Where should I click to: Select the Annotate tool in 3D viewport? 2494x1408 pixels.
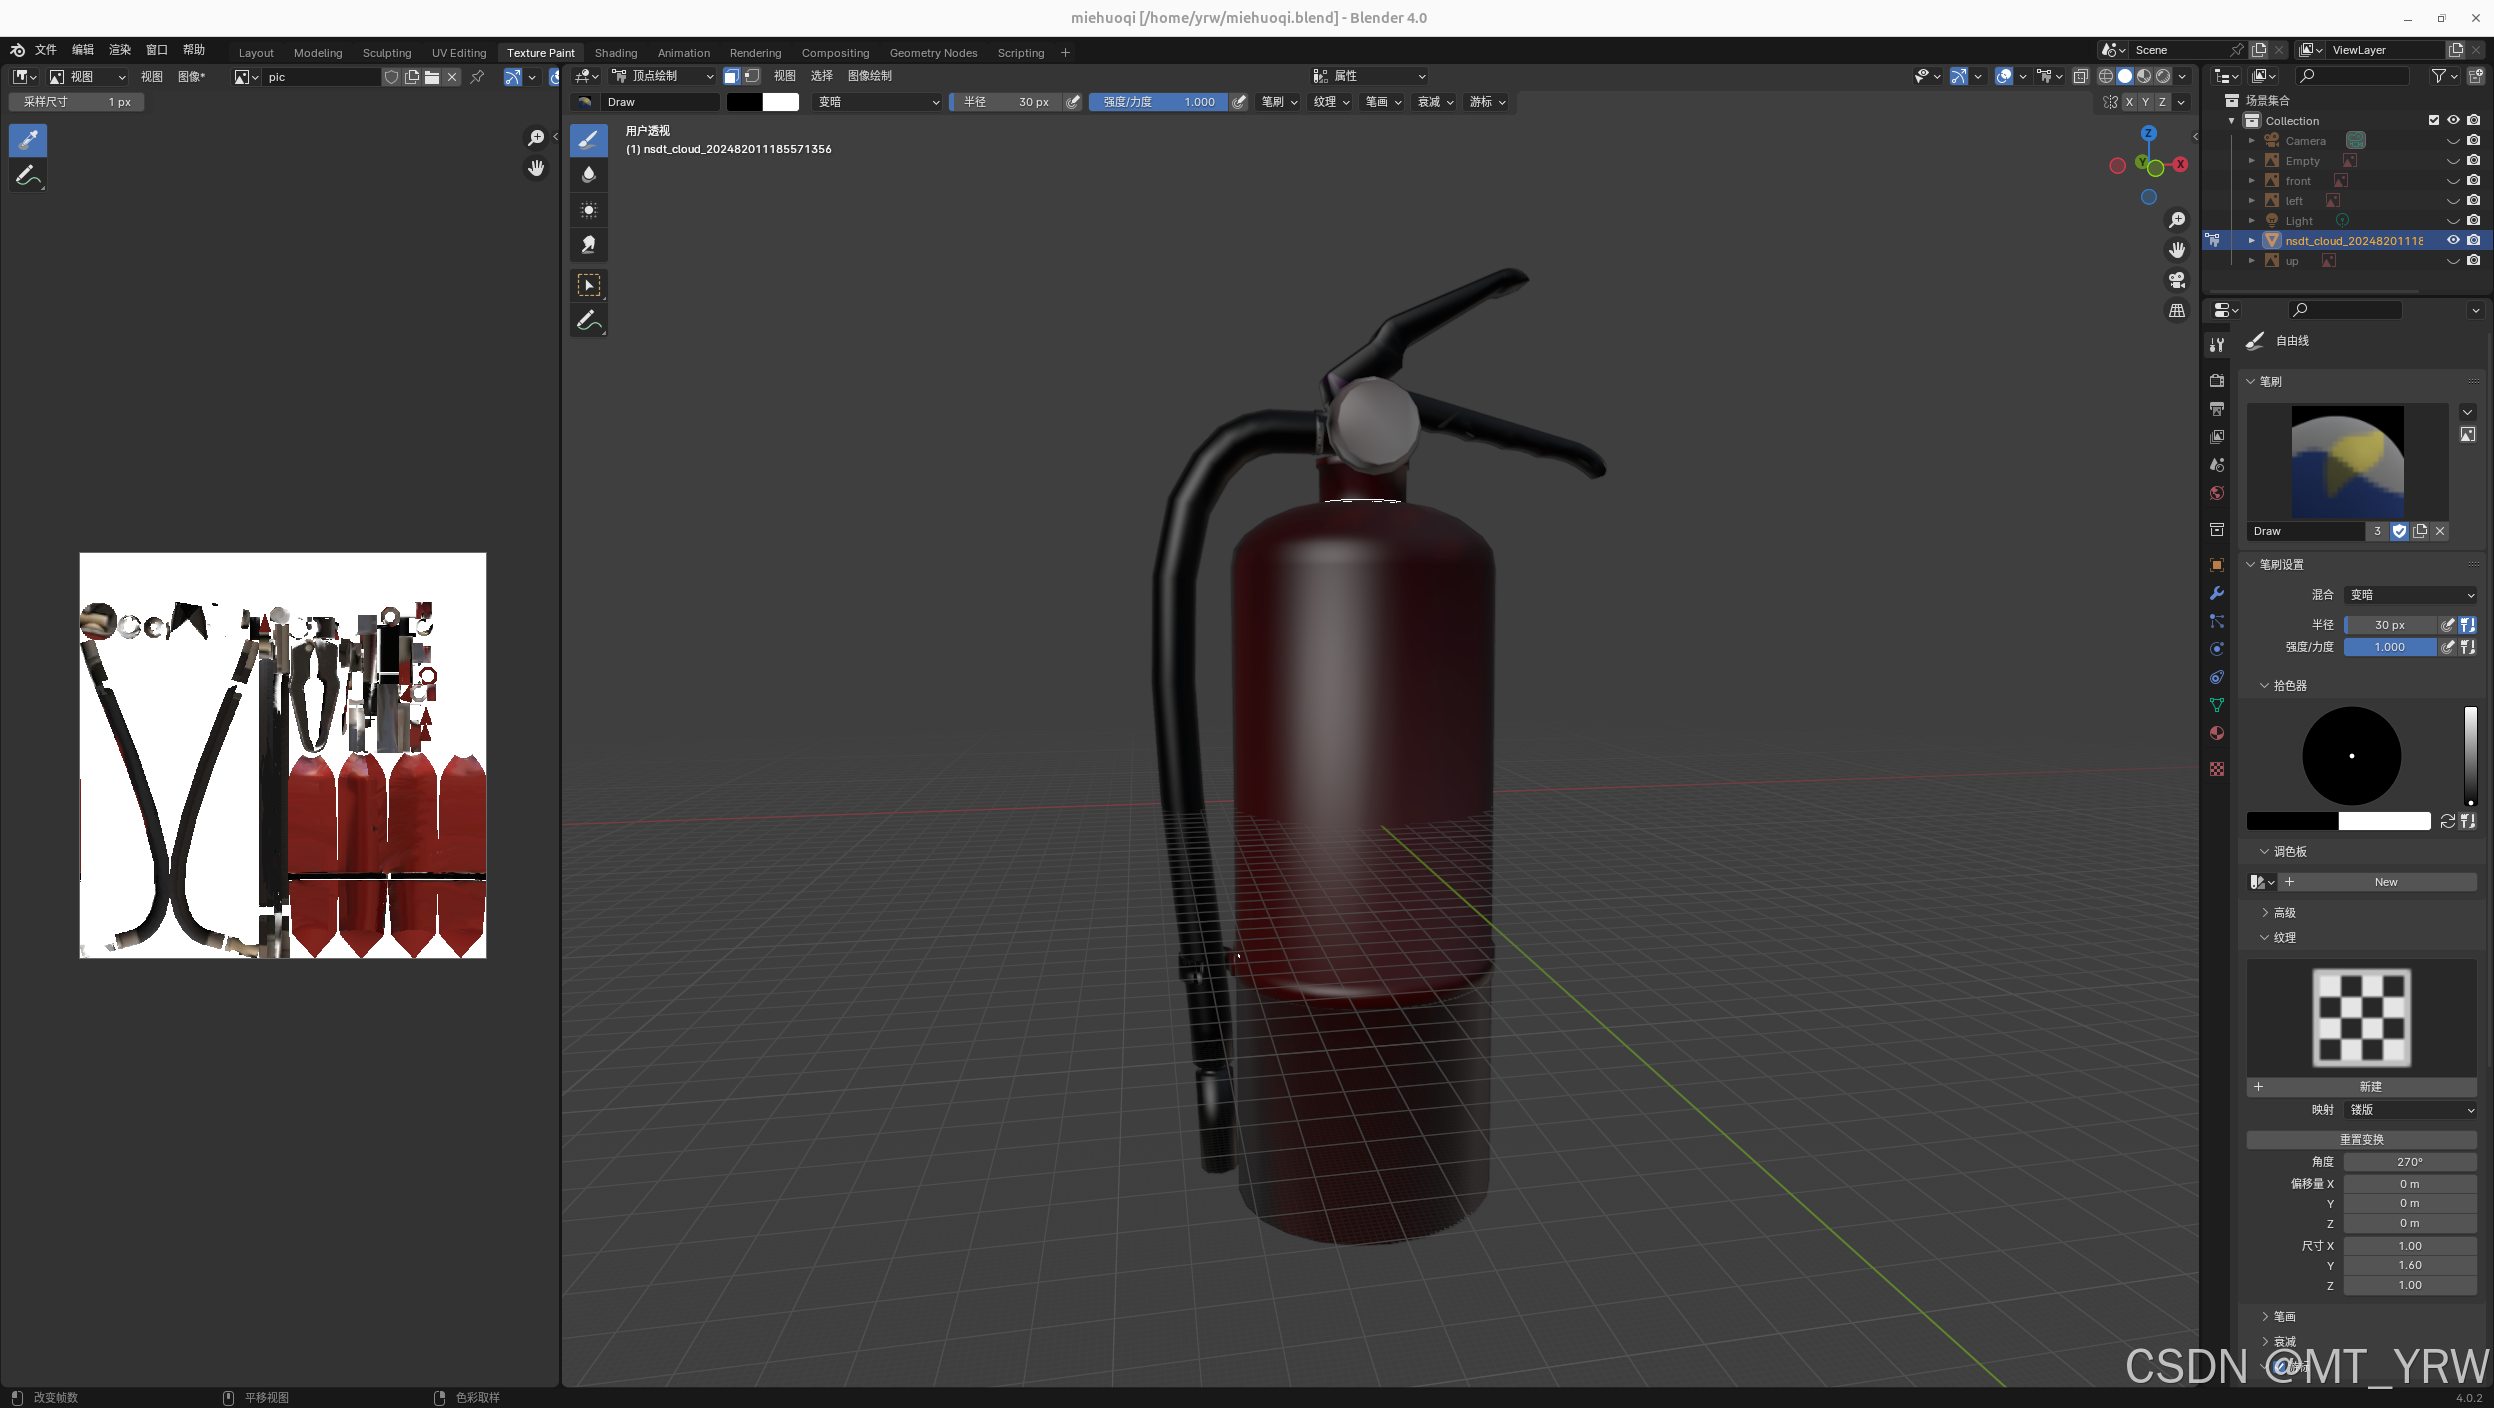tap(589, 321)
